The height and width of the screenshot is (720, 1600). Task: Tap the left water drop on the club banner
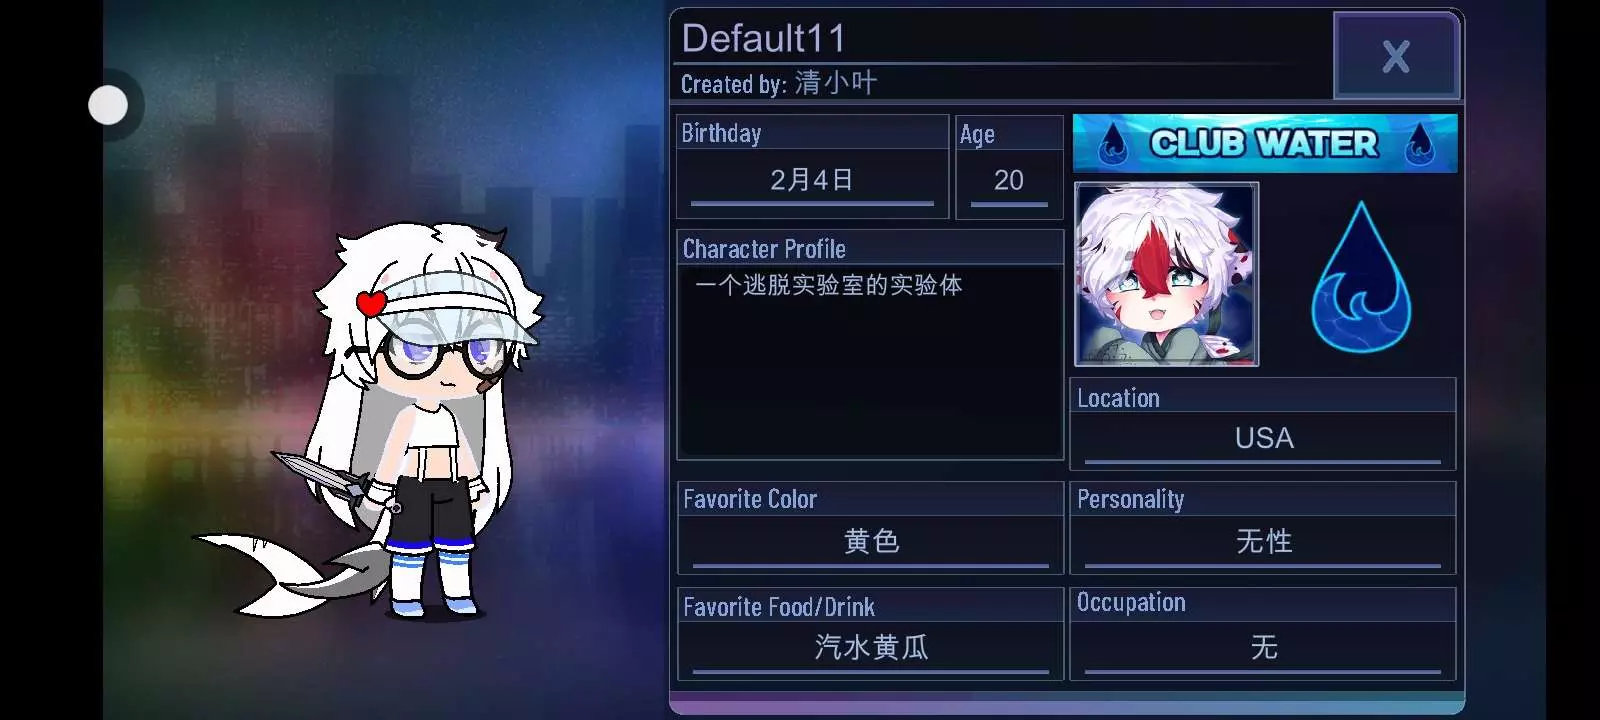coord(1113,144)
